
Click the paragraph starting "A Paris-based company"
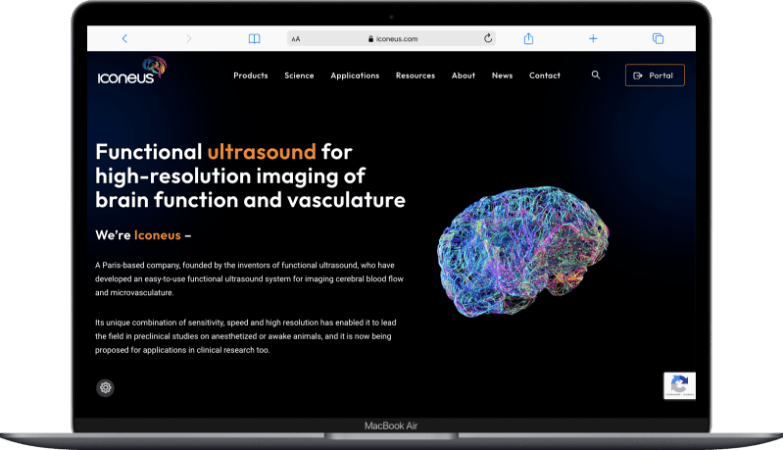pos(249,279)
